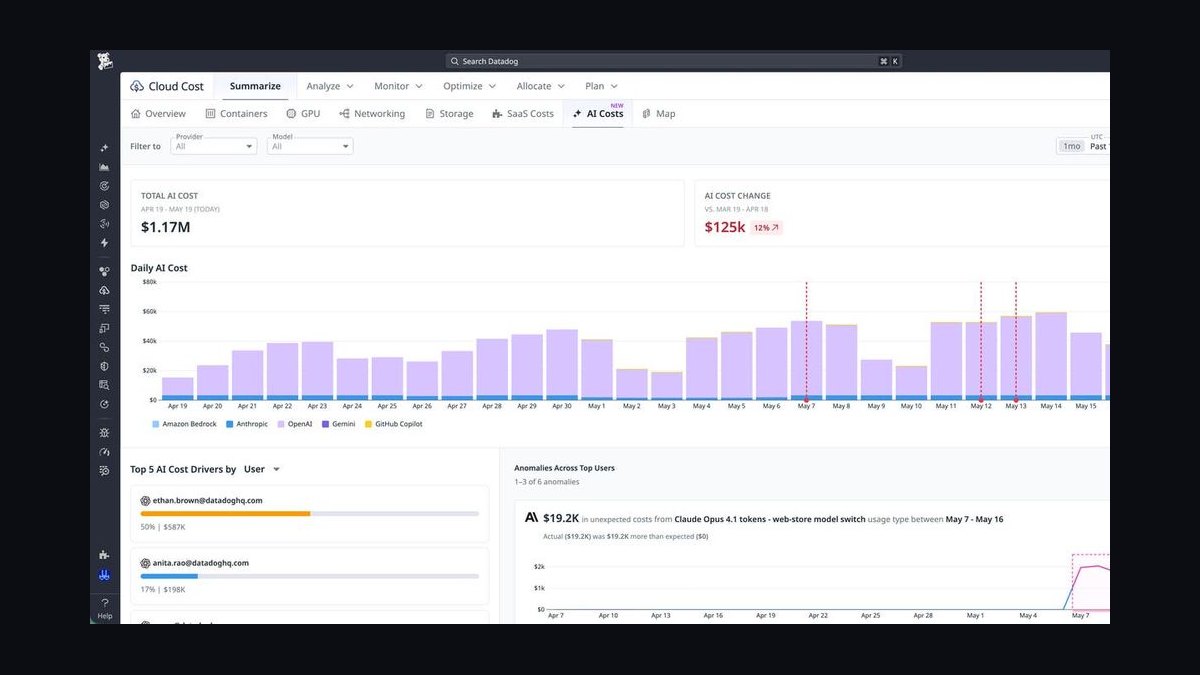
Task: Click the hexagon sidebar icon
Action: click(x=105, y=205)
